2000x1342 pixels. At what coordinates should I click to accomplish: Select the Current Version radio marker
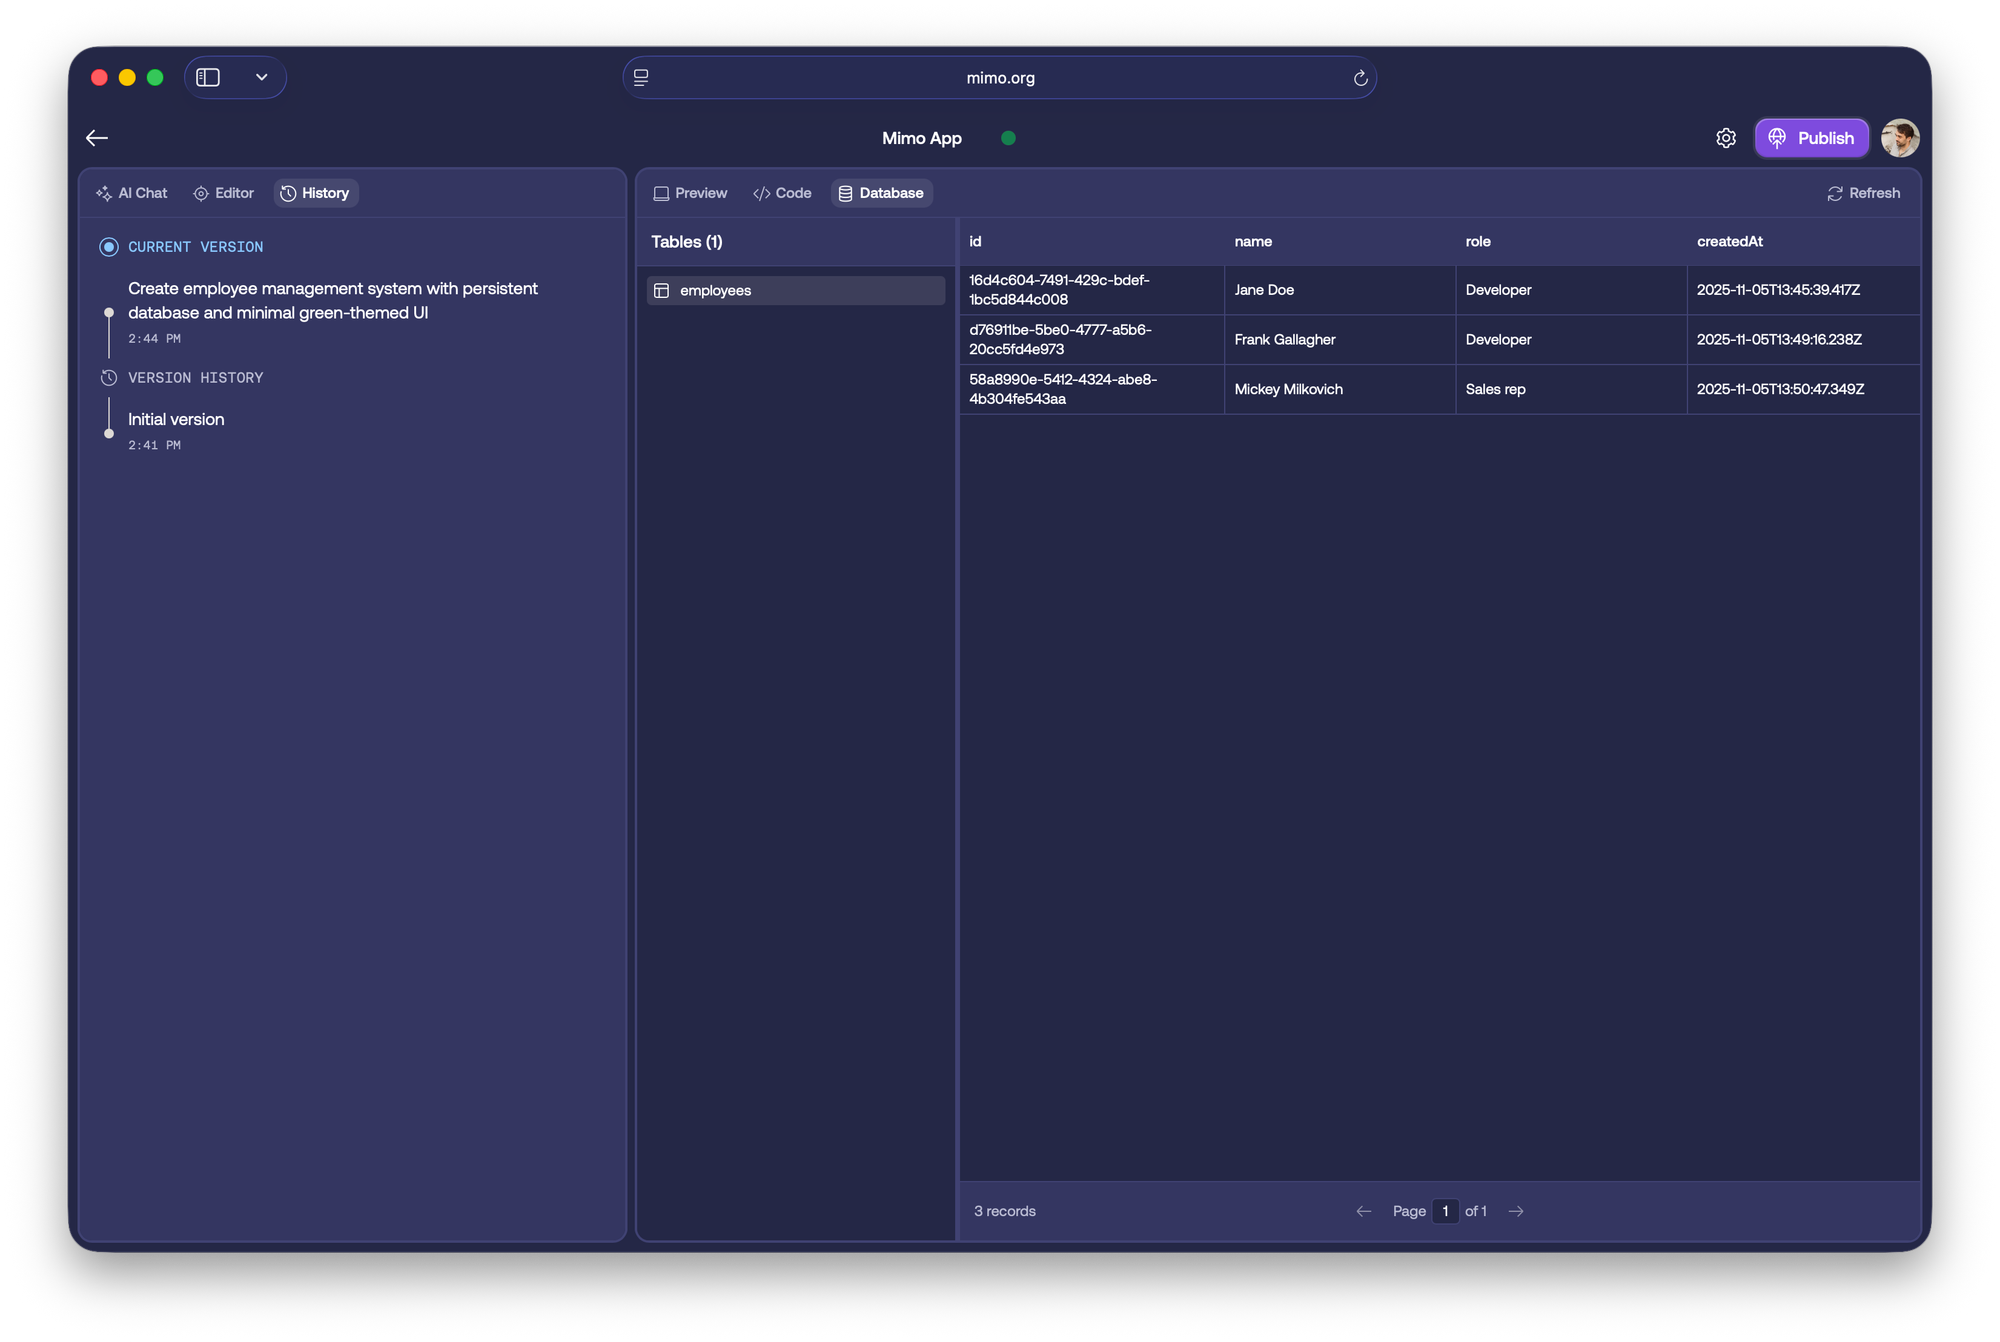[x=109, y=247]
